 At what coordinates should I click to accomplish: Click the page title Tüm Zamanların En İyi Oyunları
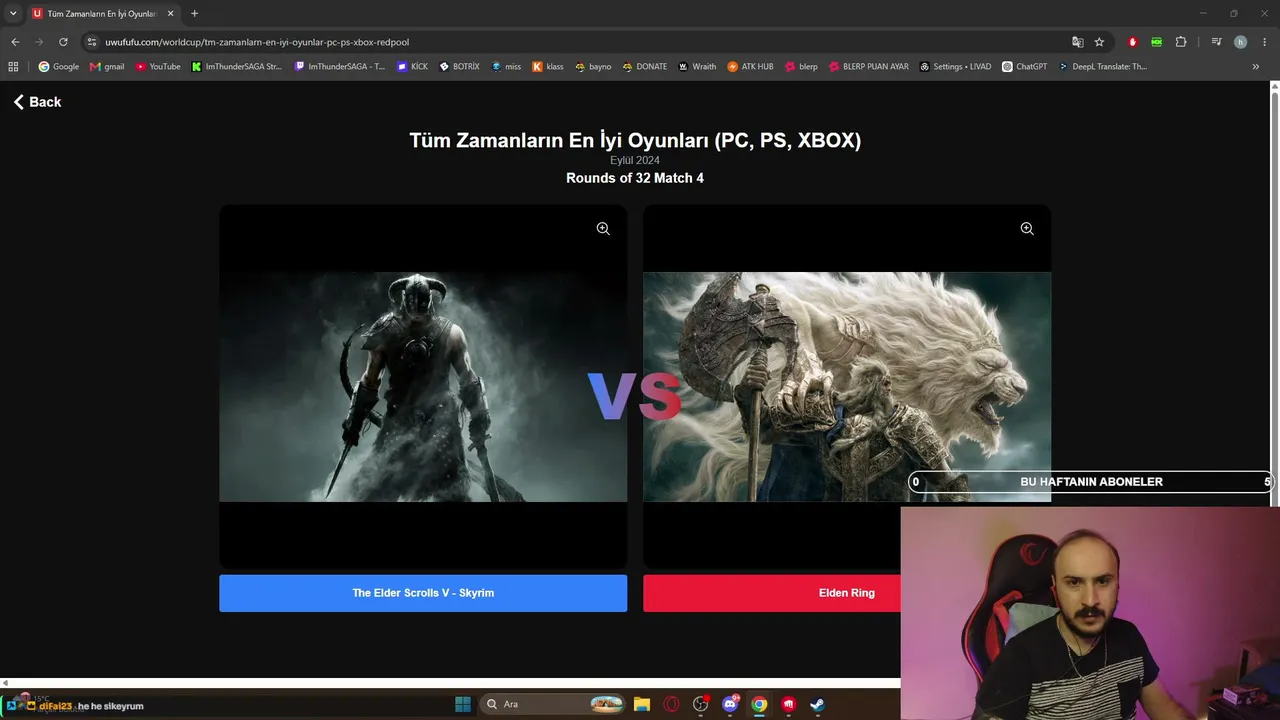coord(635,140)
